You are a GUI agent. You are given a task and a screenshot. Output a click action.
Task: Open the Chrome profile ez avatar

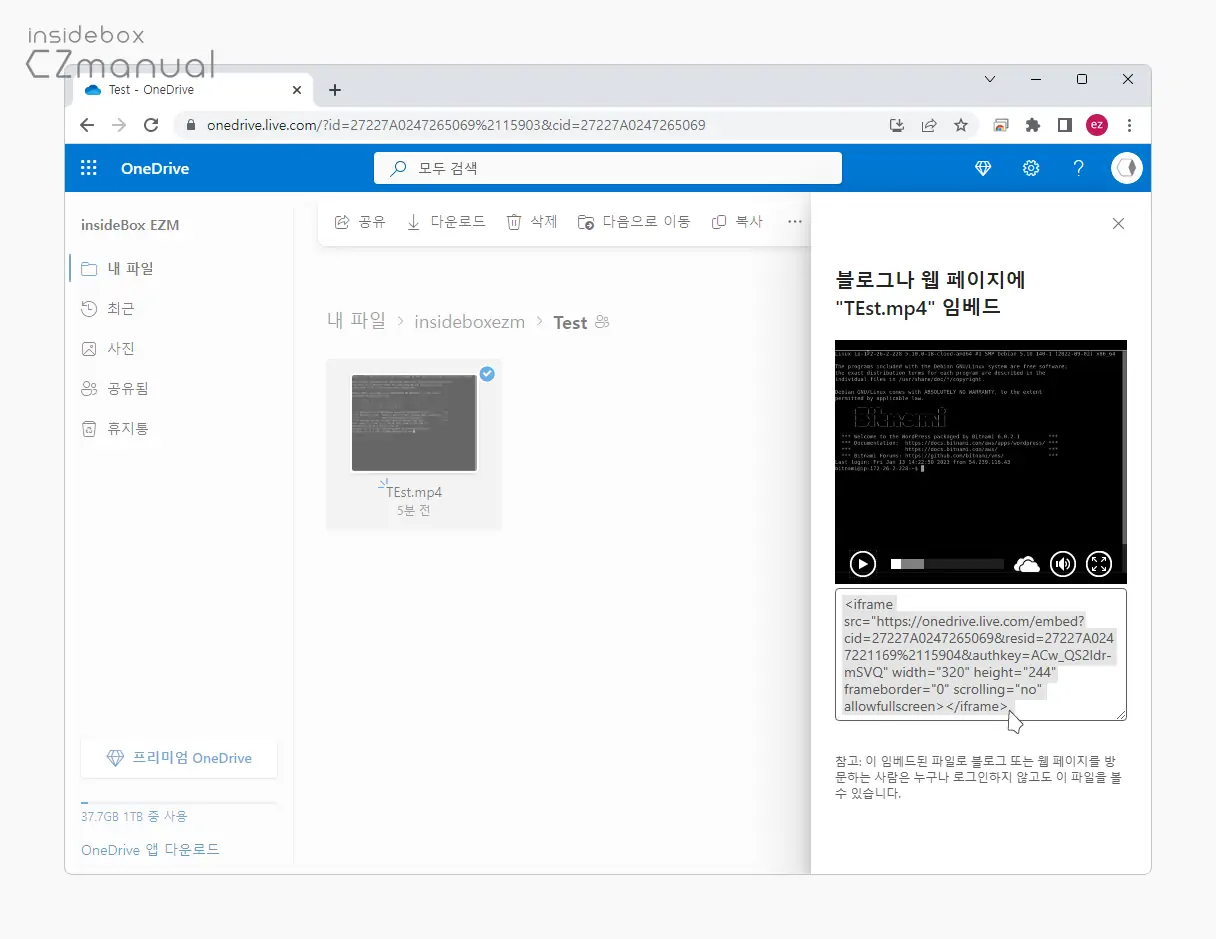[x=1097, y=125]
